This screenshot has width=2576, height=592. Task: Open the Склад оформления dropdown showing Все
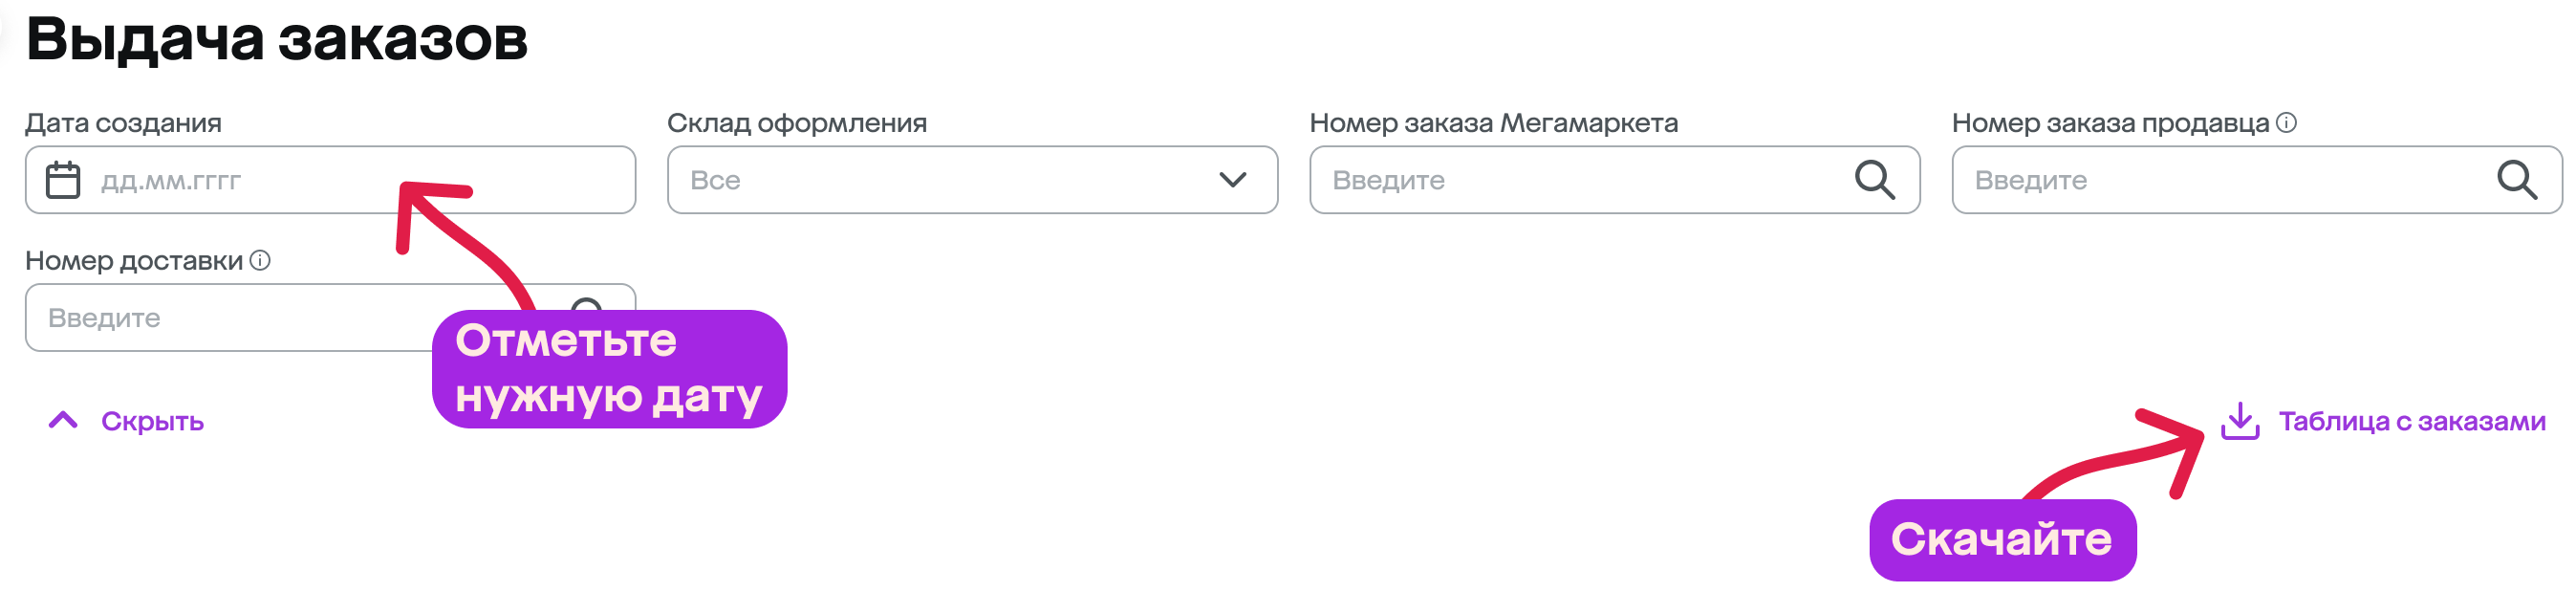(x=972, y=180)
